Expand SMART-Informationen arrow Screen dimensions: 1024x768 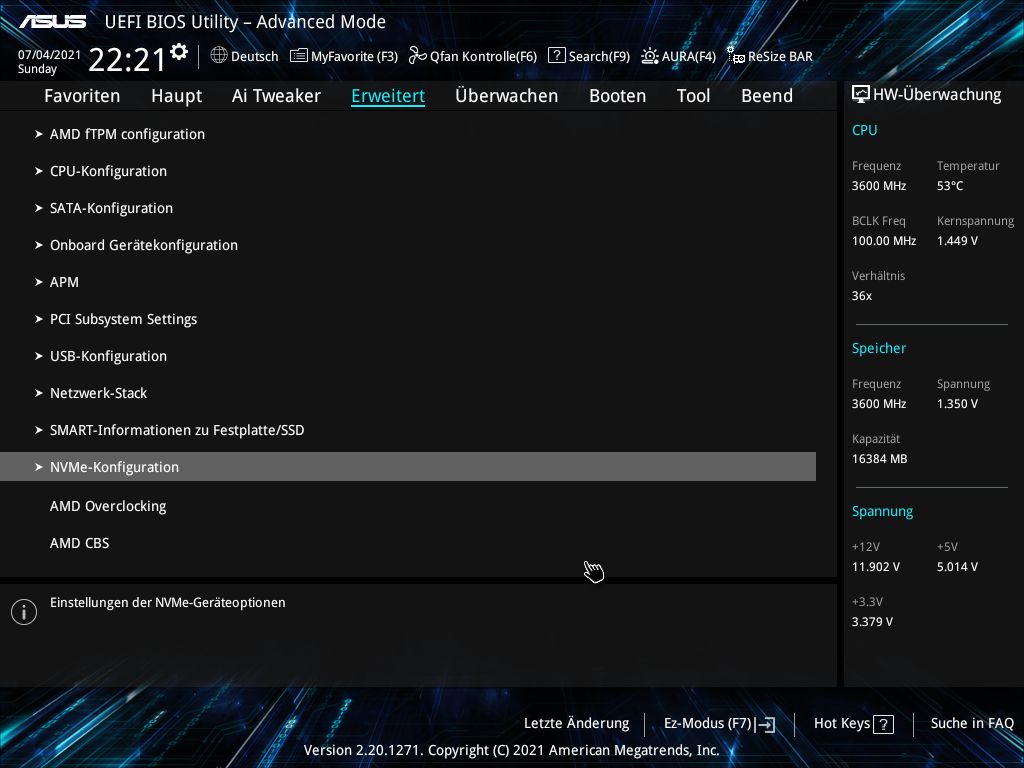pyautogui.click(x=39, y=430)
